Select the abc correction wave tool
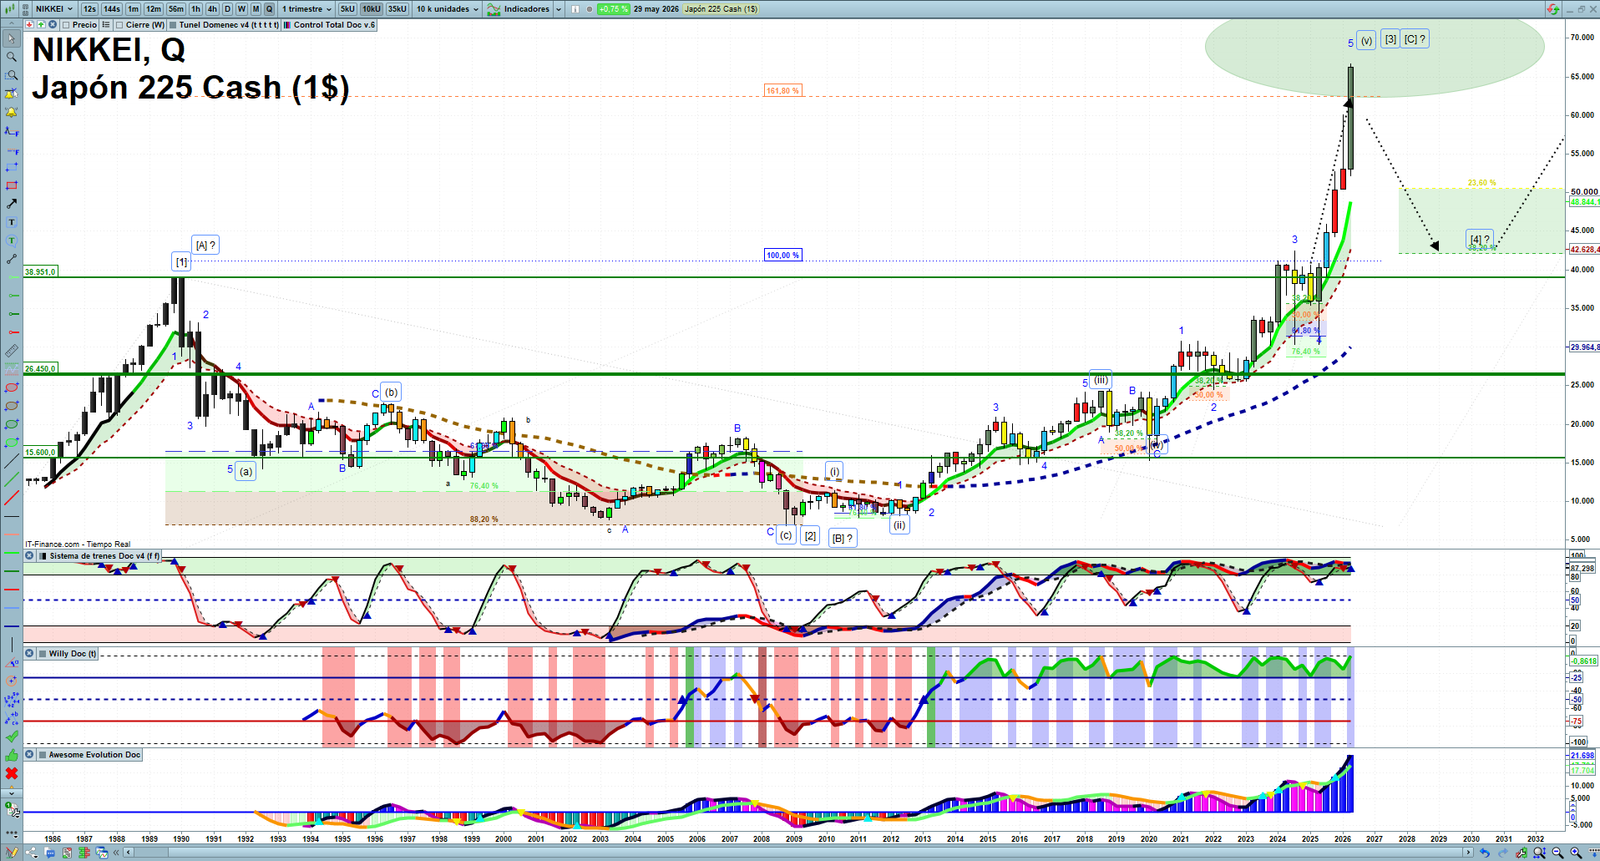The height and width of the screenshot is (861, 1600). (x=11, y=718)
